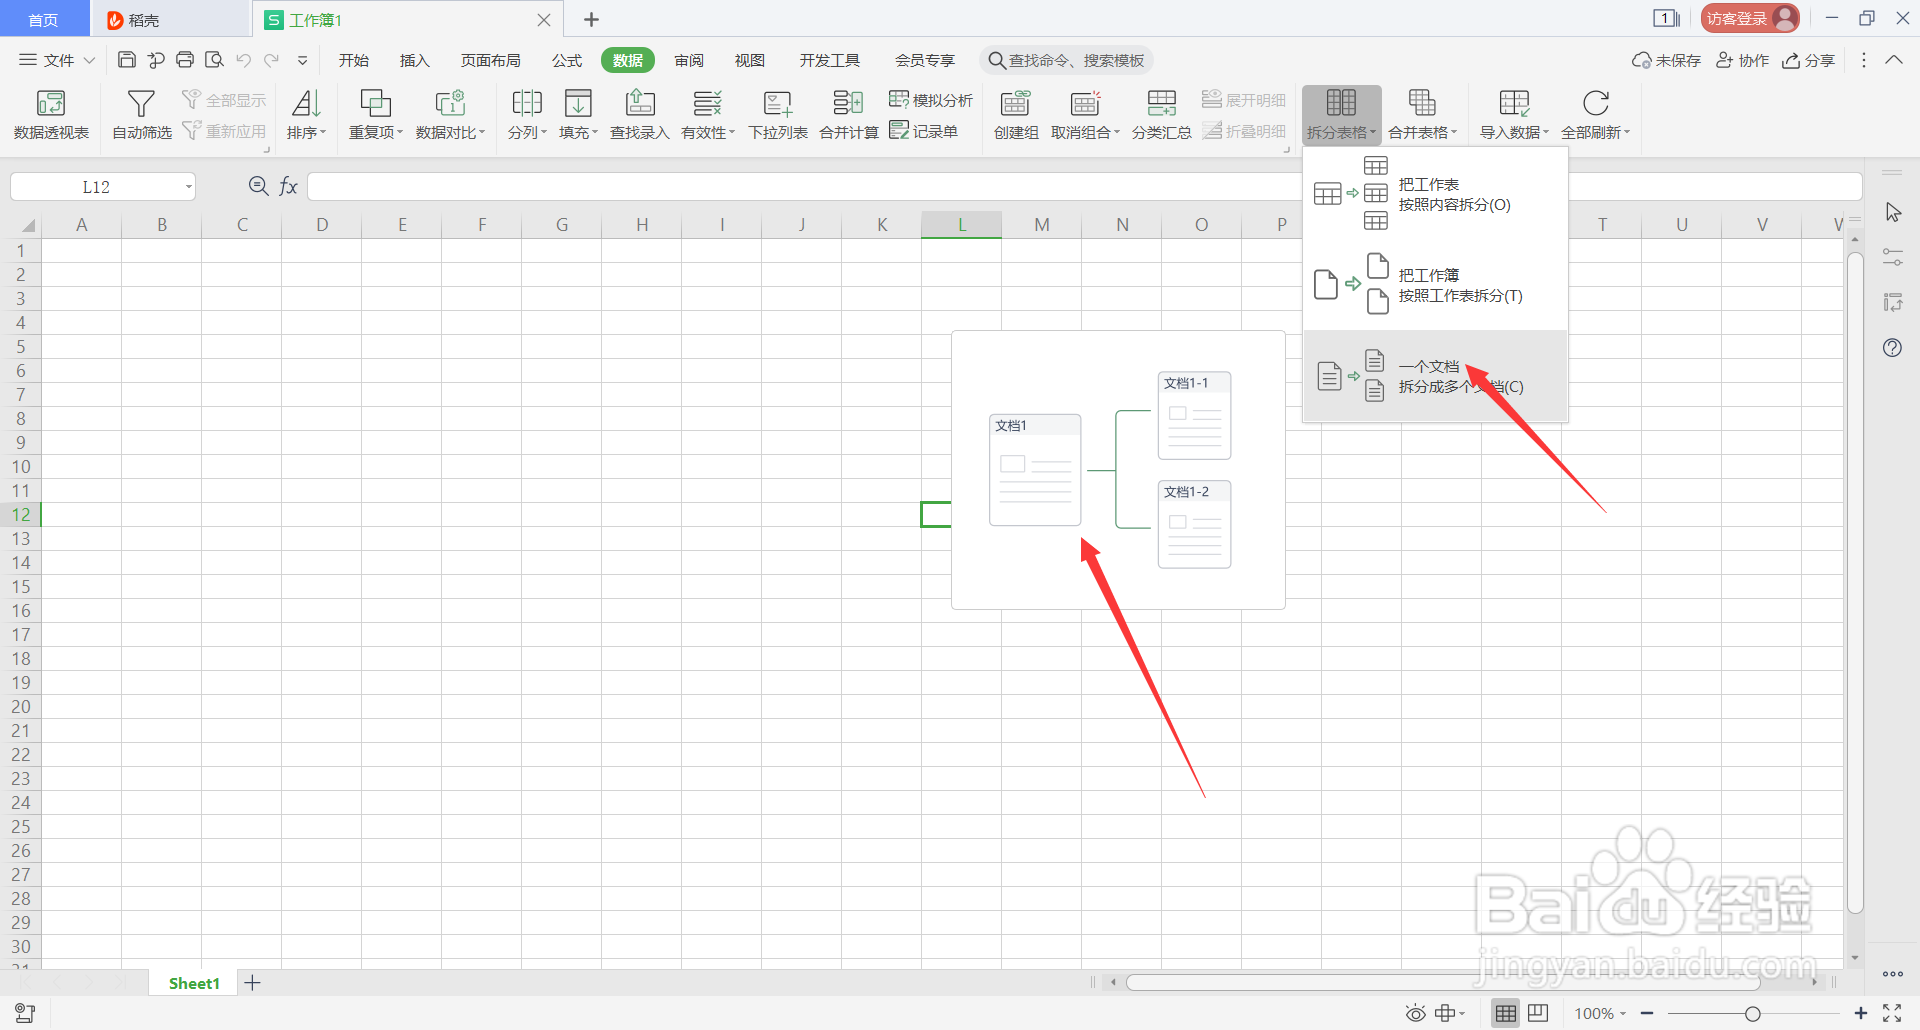Click the zoom in plus button
1920x1030 pixels.
click(1861, 1013)
